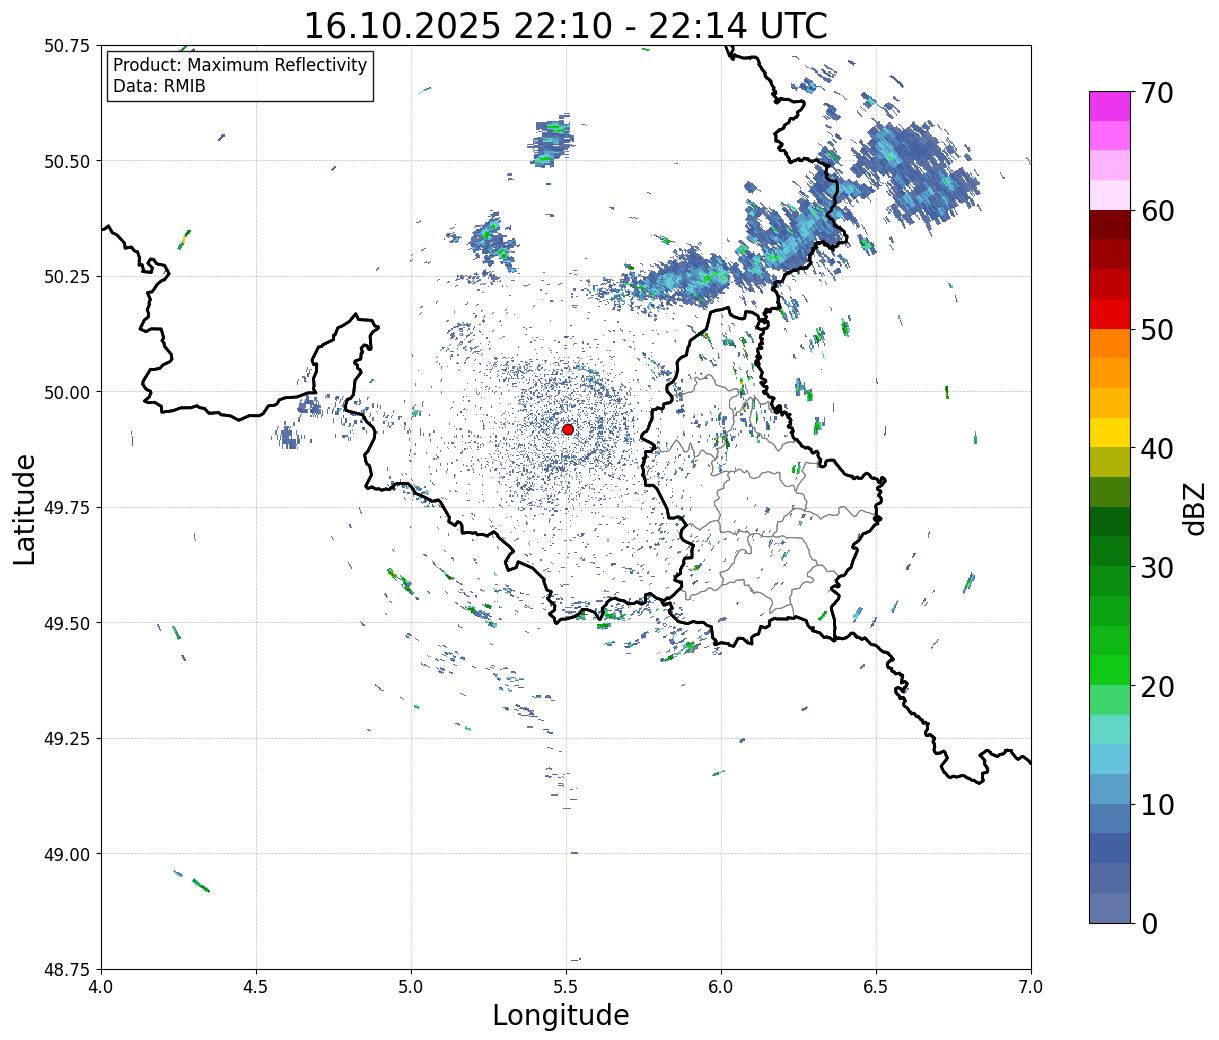The width and height of the screenshot is (1219, 1040).
Task: Click the 40 tick label on colorbar
Action: pos(1157,449)
